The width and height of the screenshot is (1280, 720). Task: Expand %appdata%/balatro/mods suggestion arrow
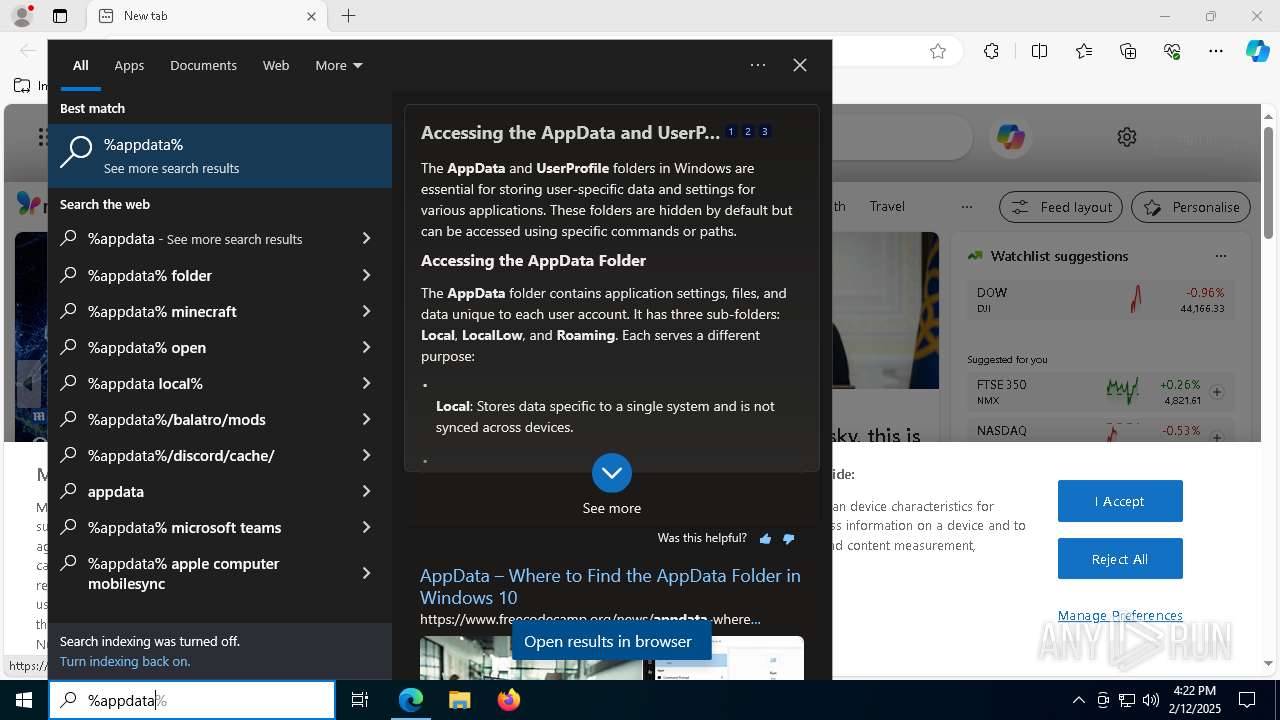(x=366, y=419)
